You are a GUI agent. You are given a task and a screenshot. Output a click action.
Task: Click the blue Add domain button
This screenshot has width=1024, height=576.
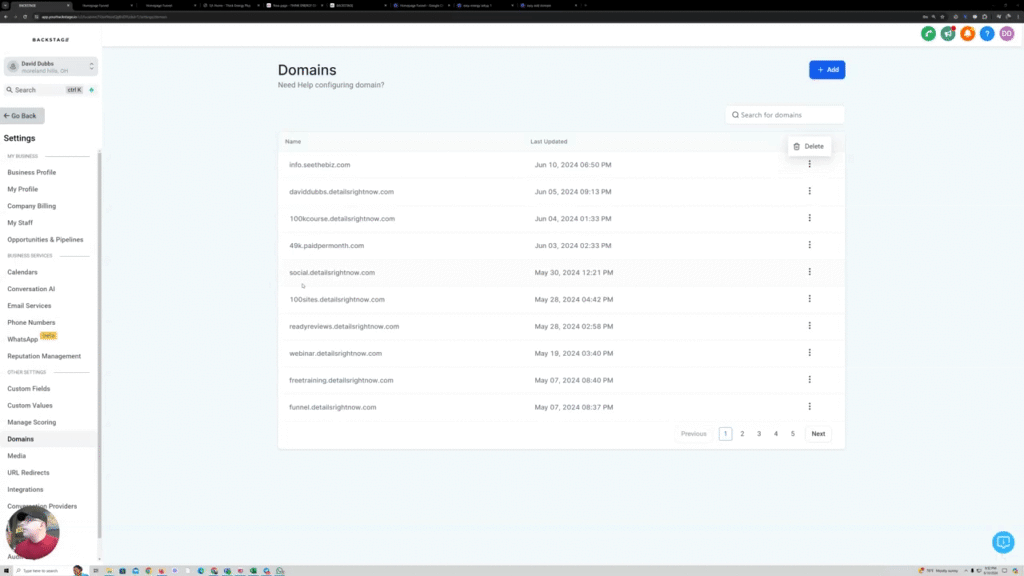coord(827,70)
